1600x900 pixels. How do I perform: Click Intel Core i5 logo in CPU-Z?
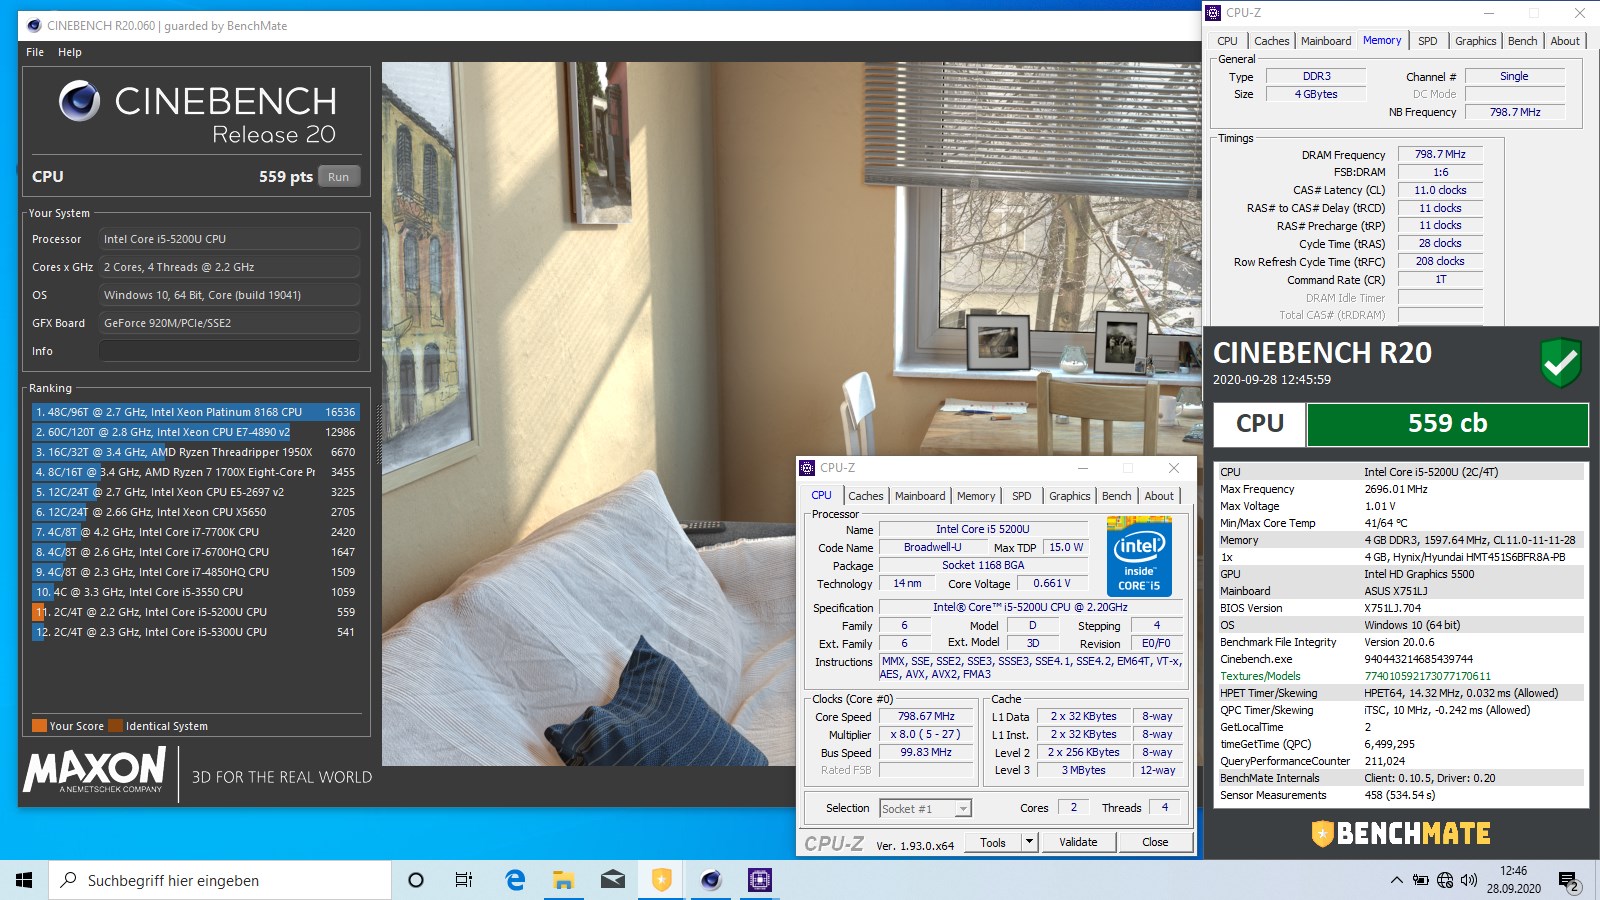(1139, 557)
